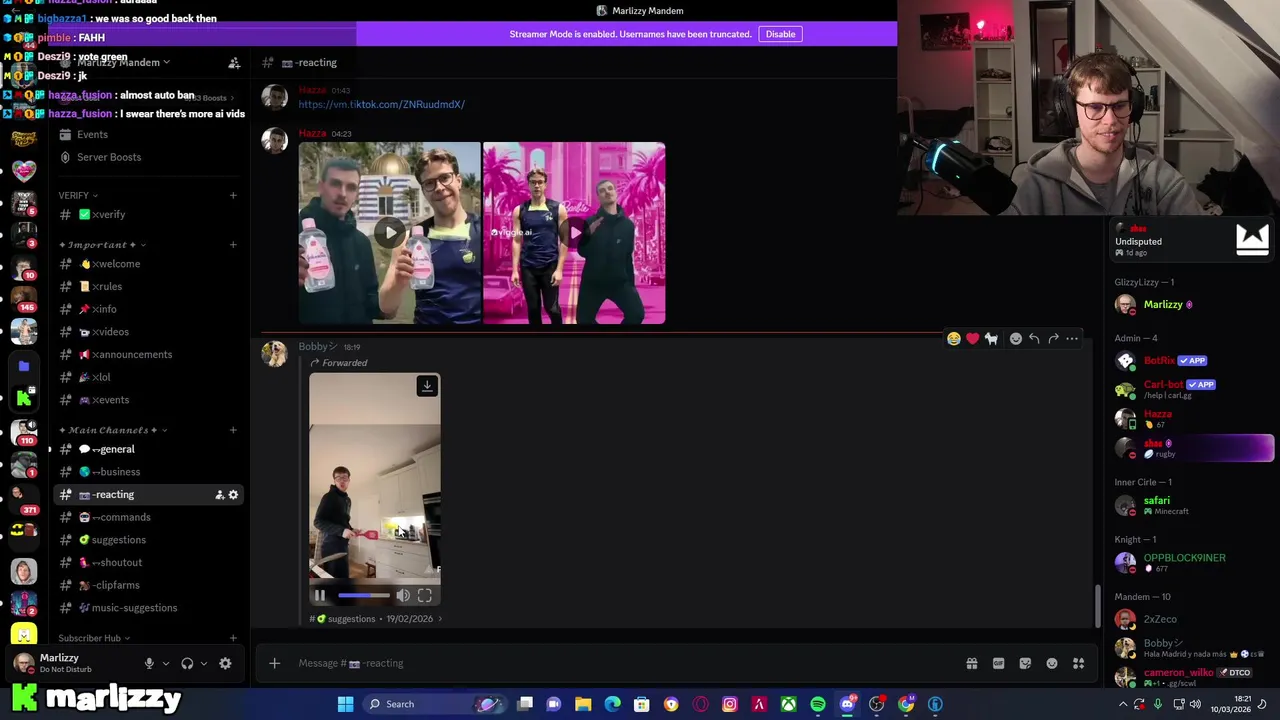Expand the headphone output options arrow

(203, 663)
